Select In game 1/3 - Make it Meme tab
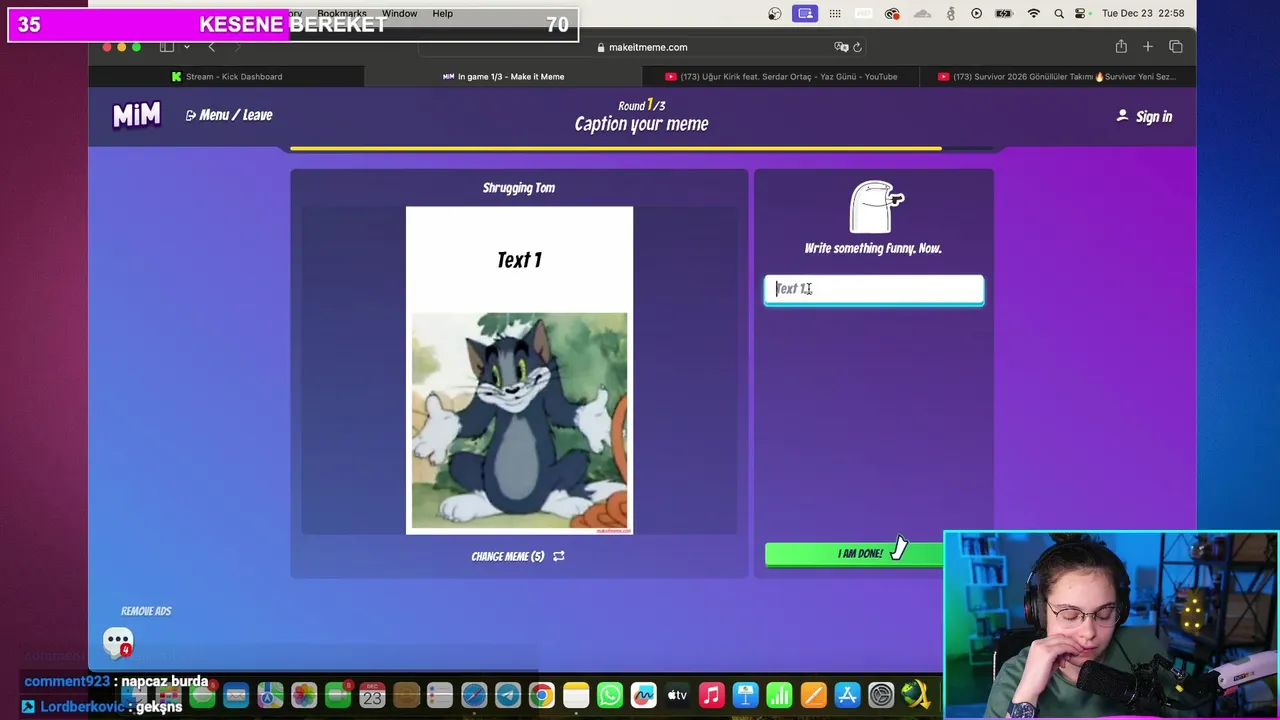The height and width of the screenshot is (720, 1280). 503,76
